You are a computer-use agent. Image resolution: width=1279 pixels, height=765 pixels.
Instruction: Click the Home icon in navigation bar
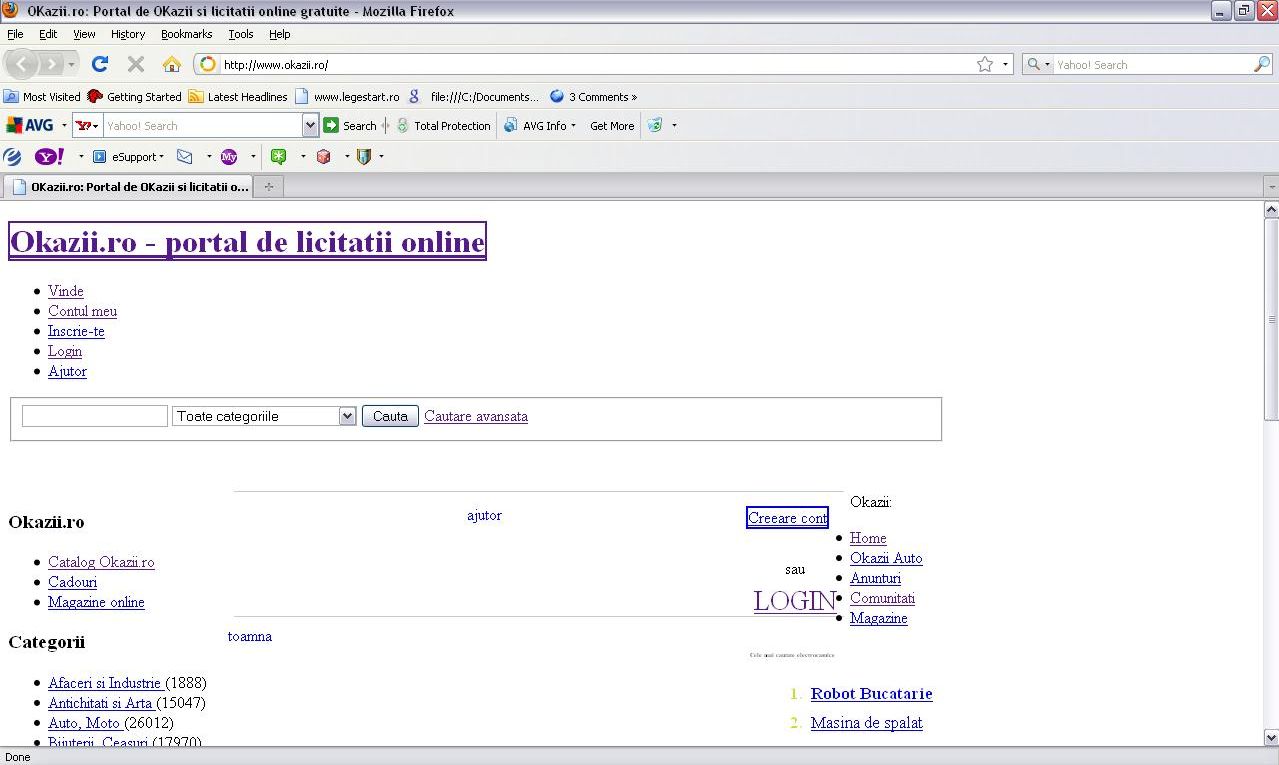(x=172, y=64)
